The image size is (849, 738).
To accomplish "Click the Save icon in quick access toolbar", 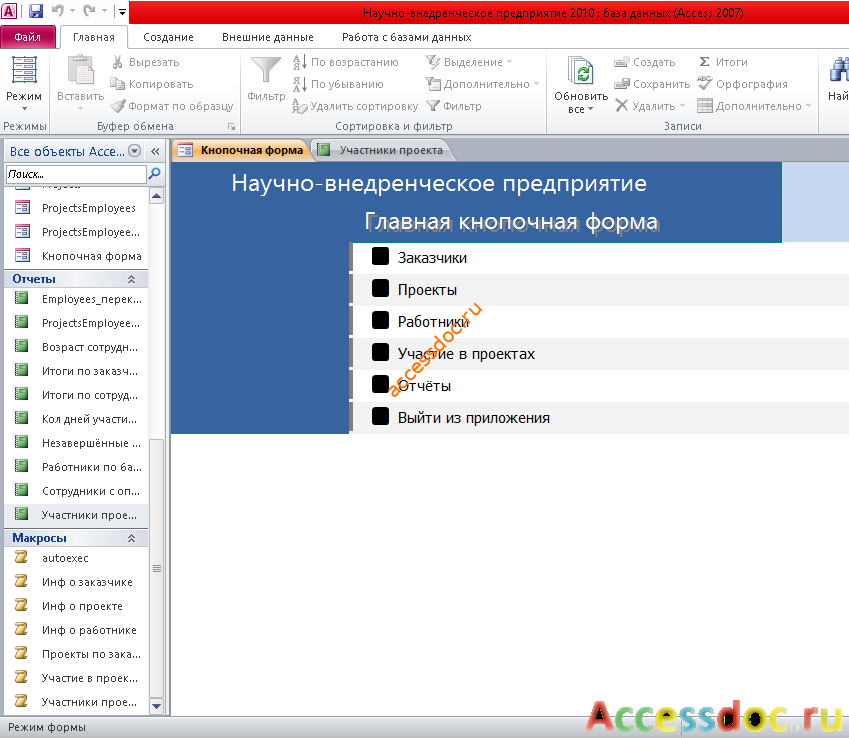I will (36, 10).
